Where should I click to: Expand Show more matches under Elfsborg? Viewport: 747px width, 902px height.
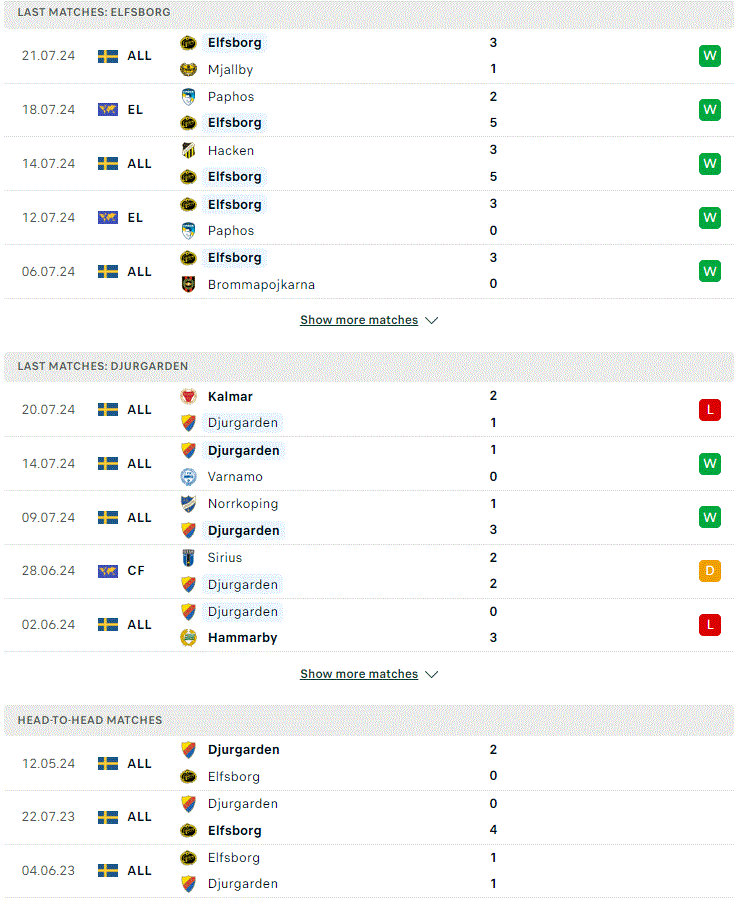(359, 320)
